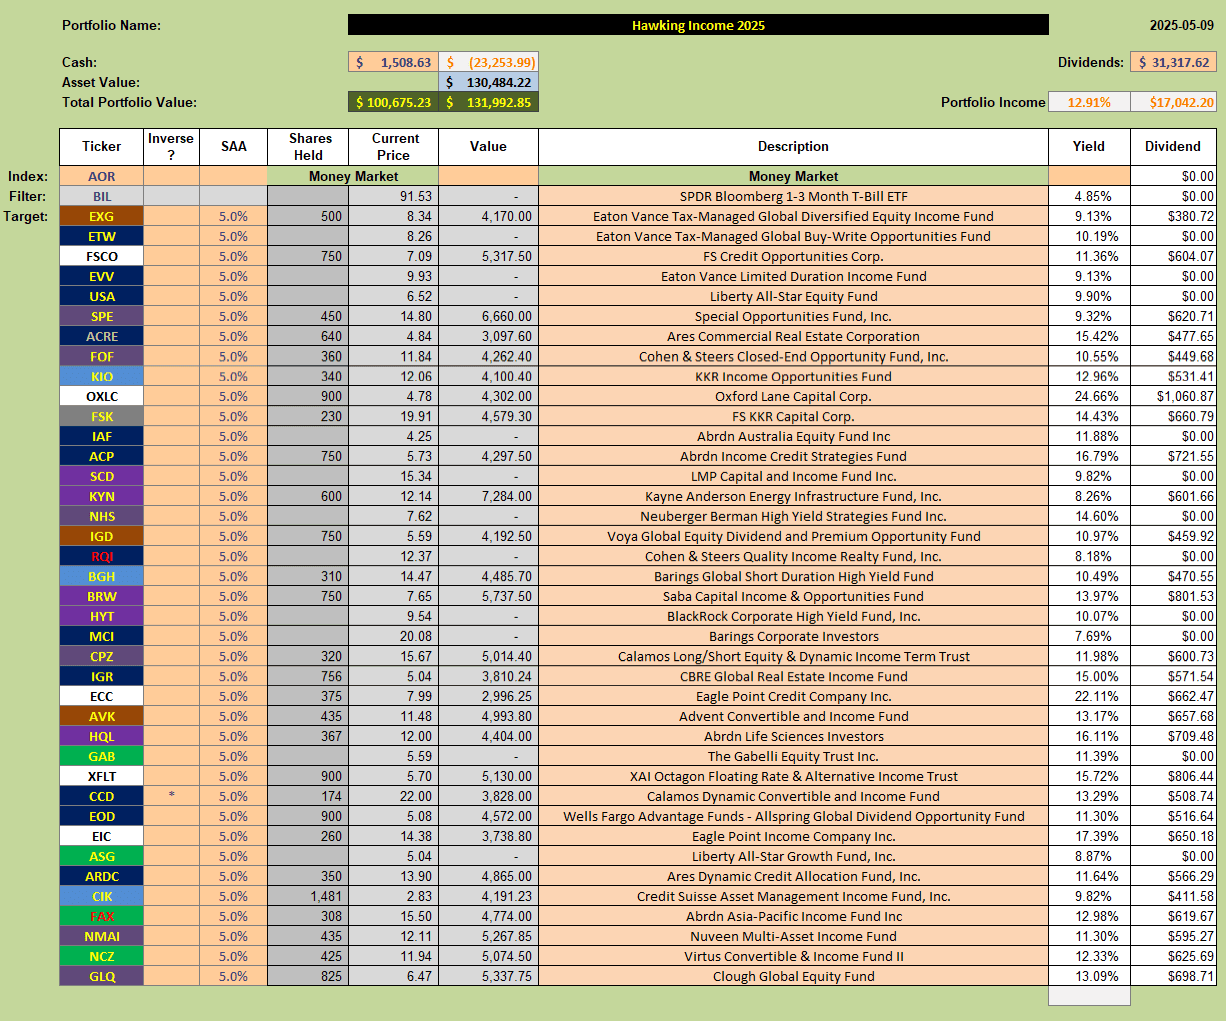1226x1021 pixels.
Task: Select value 2,996.25 for ECC
Action: click(x=488, y=696)
